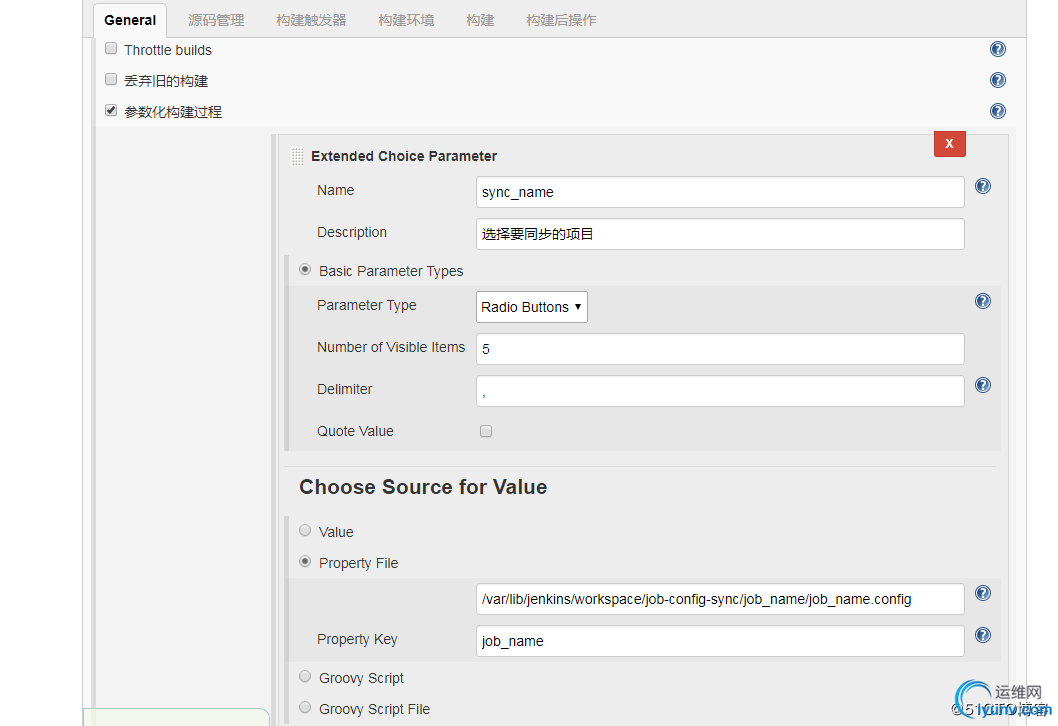Open the Parameter Type dropdown
This screenshot has width=1058, height=726.
(532, 307)
